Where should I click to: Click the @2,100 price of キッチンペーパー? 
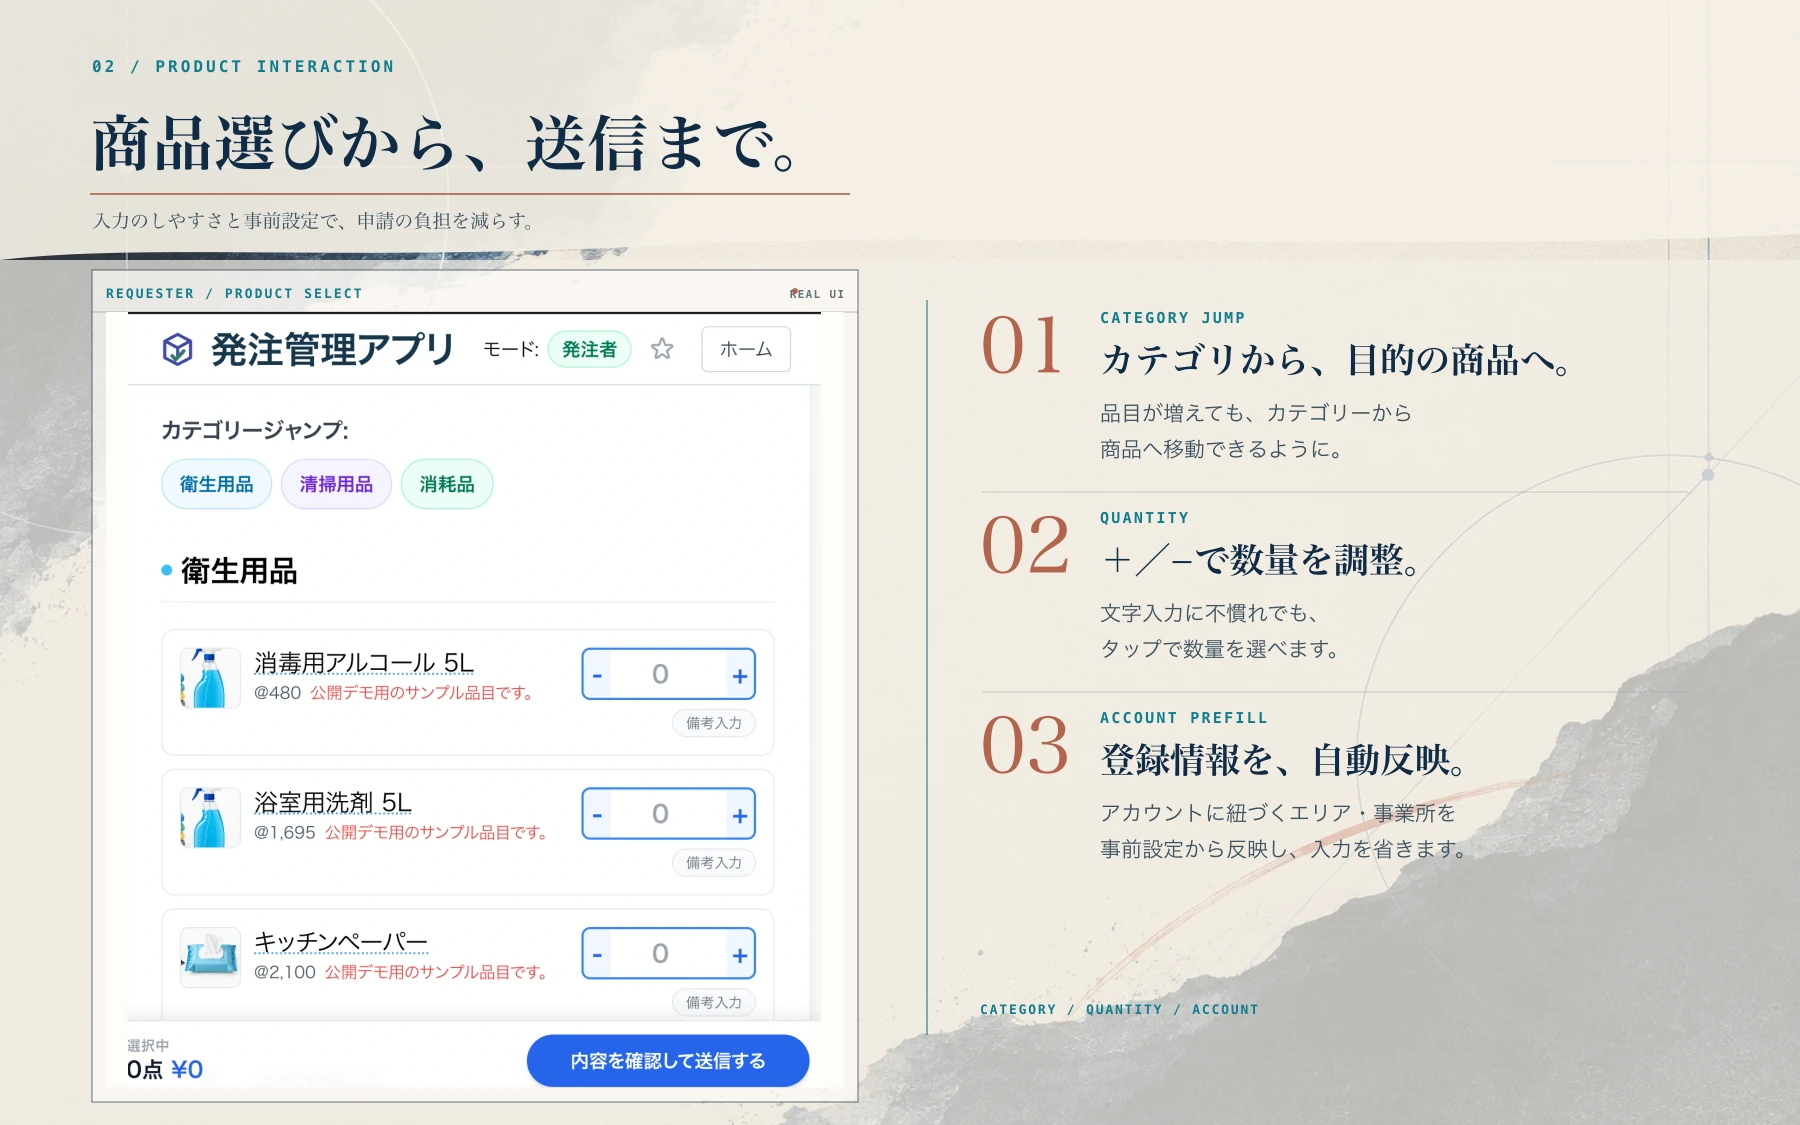285,972
